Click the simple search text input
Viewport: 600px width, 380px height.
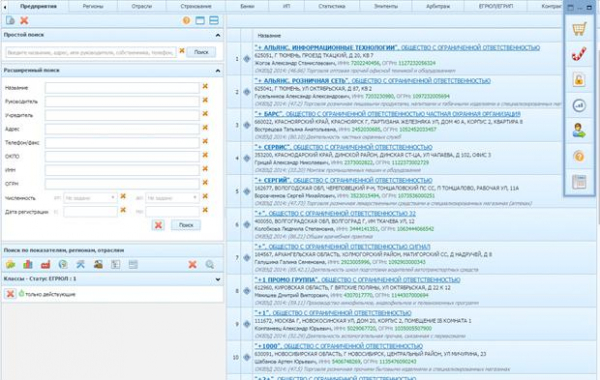(x=91, y=52)
